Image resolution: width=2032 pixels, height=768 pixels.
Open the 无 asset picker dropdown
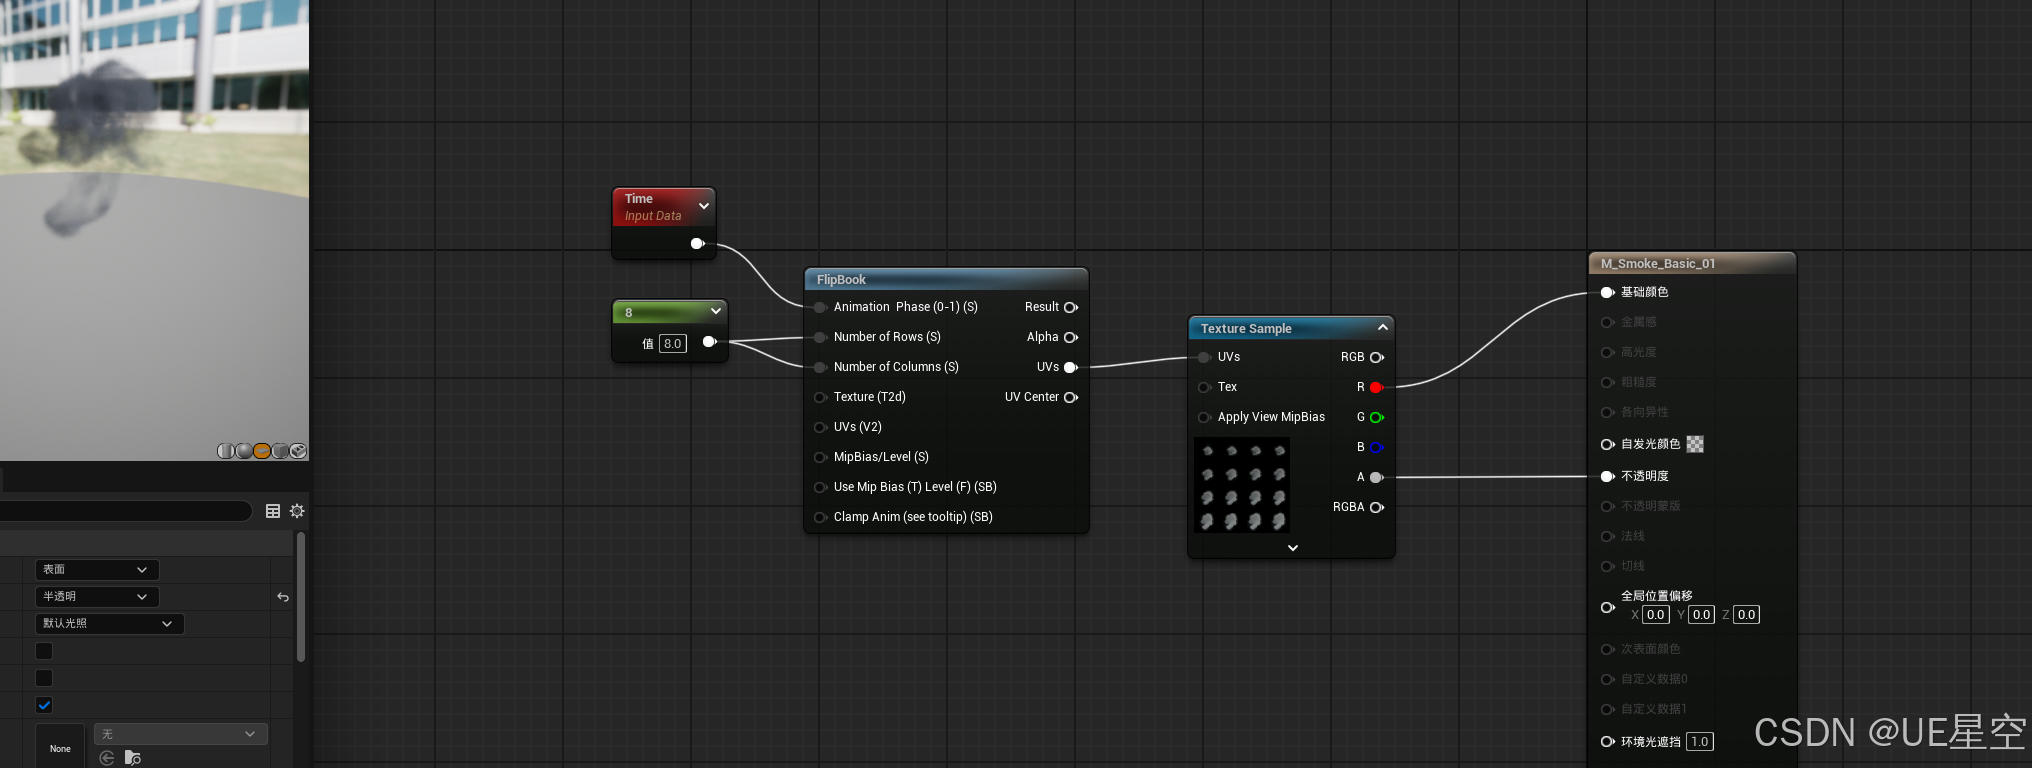tap(181, 734)
